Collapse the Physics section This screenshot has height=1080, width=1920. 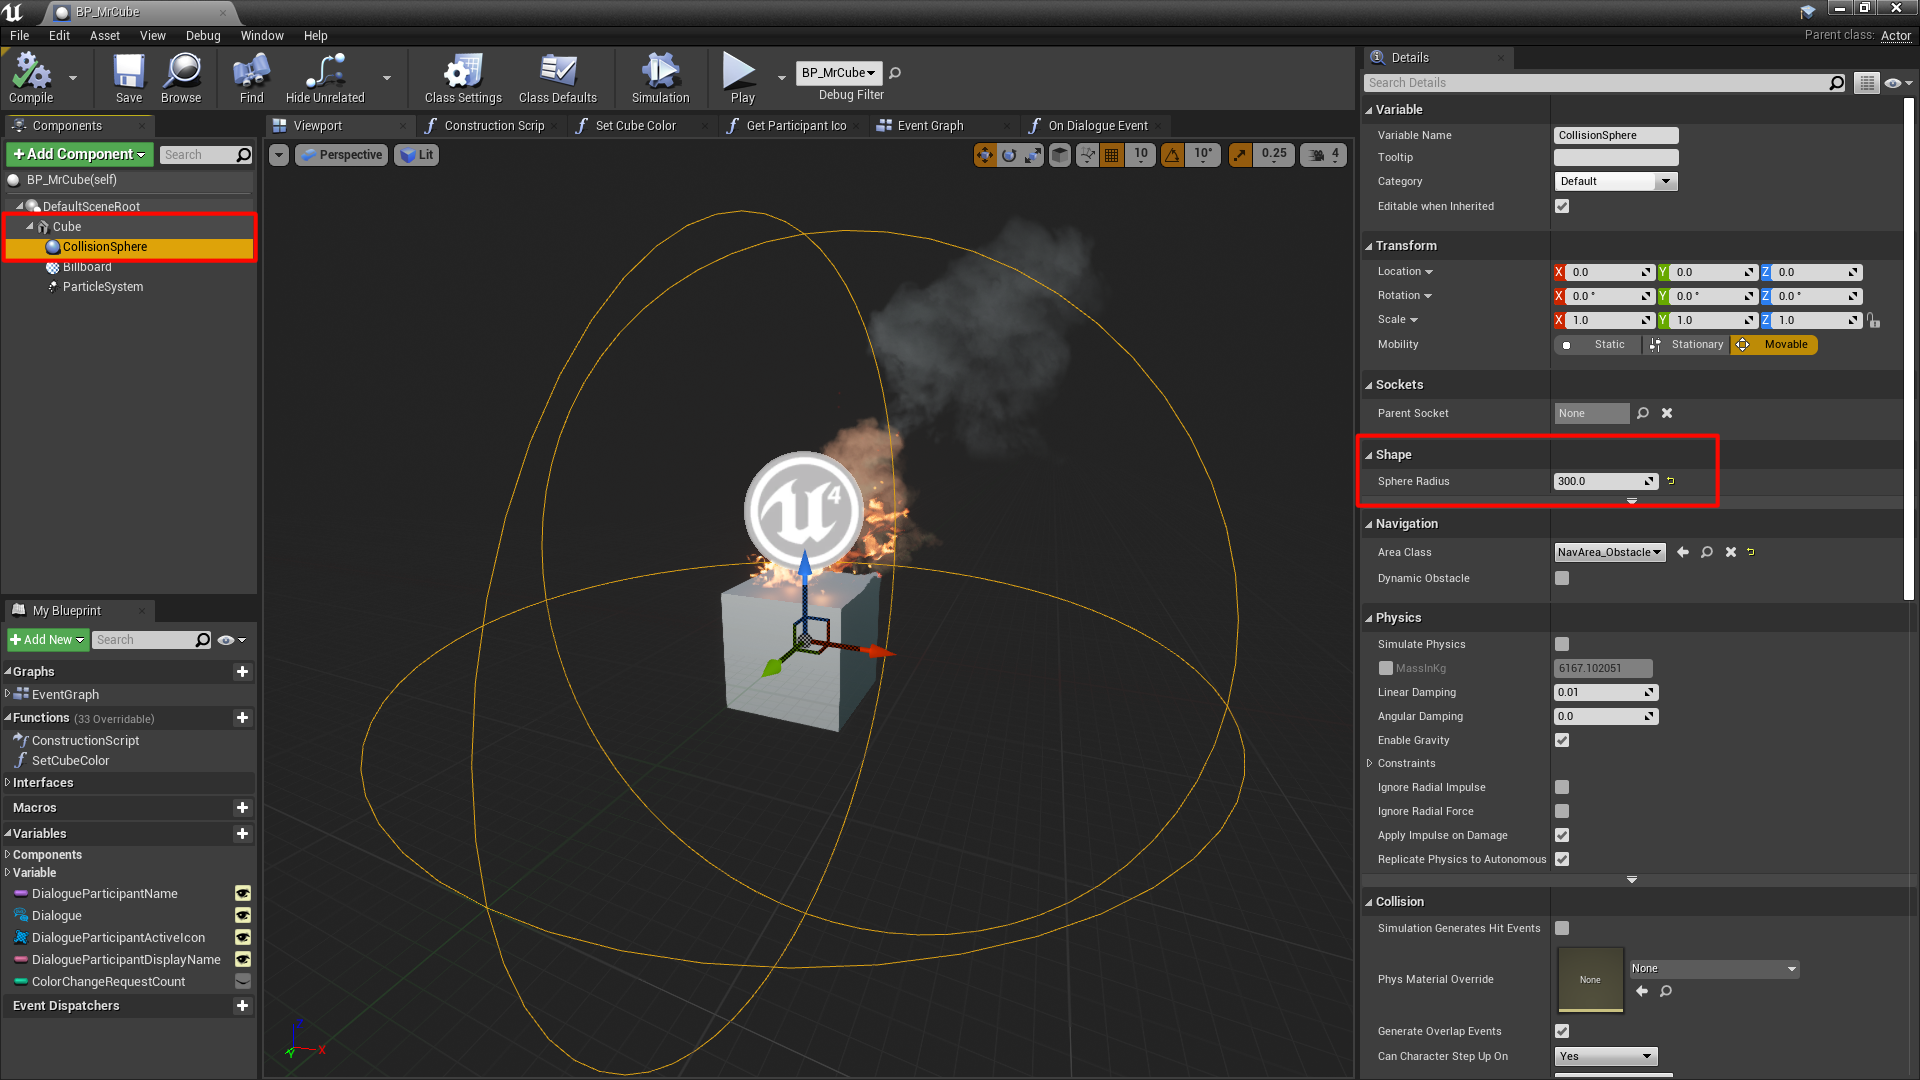[1369, 618]
